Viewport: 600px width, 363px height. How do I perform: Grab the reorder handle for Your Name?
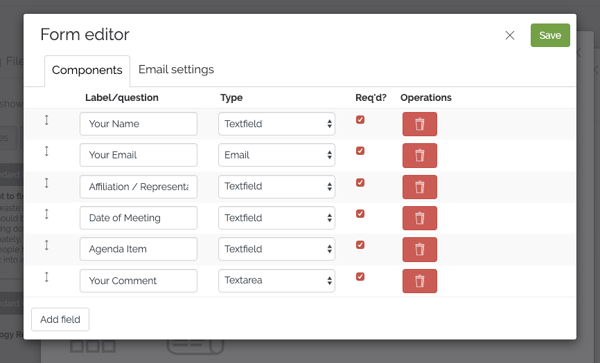point(47,120)
